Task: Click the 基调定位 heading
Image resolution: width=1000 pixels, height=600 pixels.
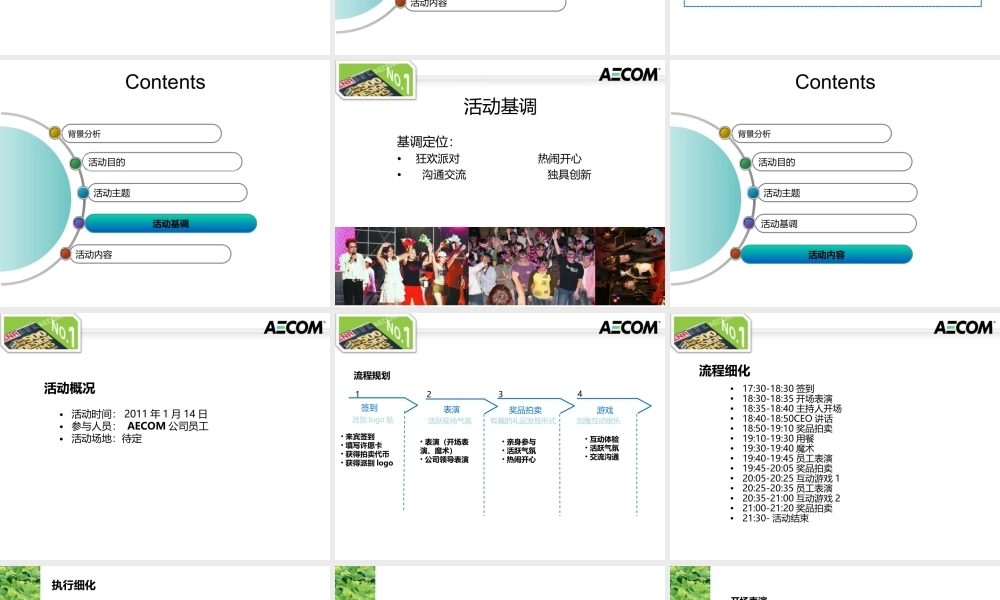Action: [424, 142]
